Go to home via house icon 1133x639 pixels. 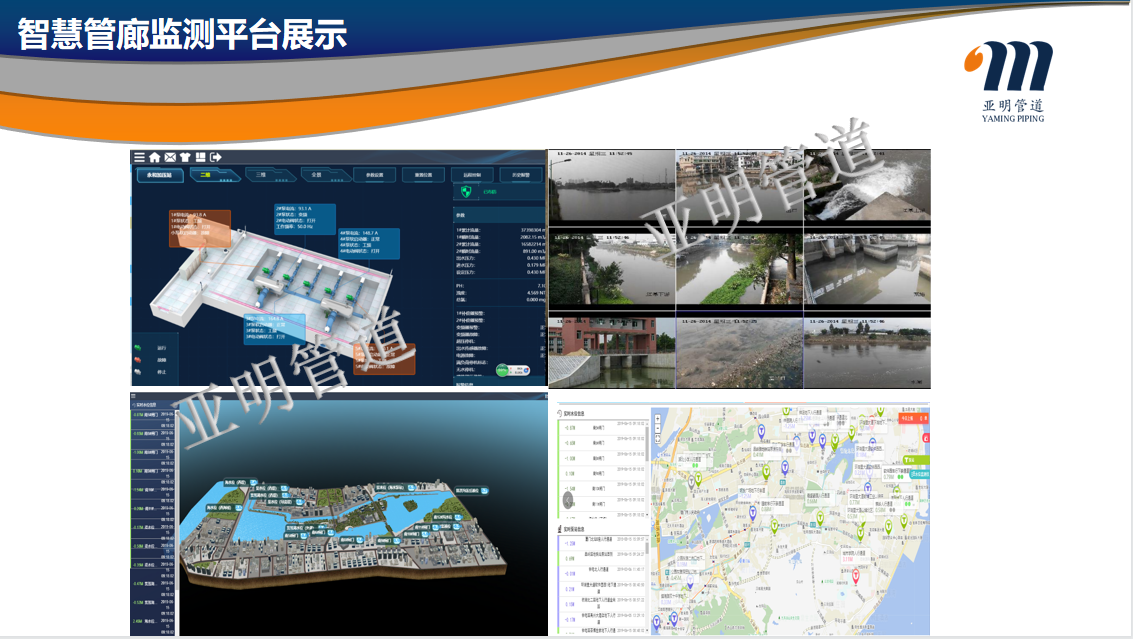pyautogui.click(x=155, y=157)
